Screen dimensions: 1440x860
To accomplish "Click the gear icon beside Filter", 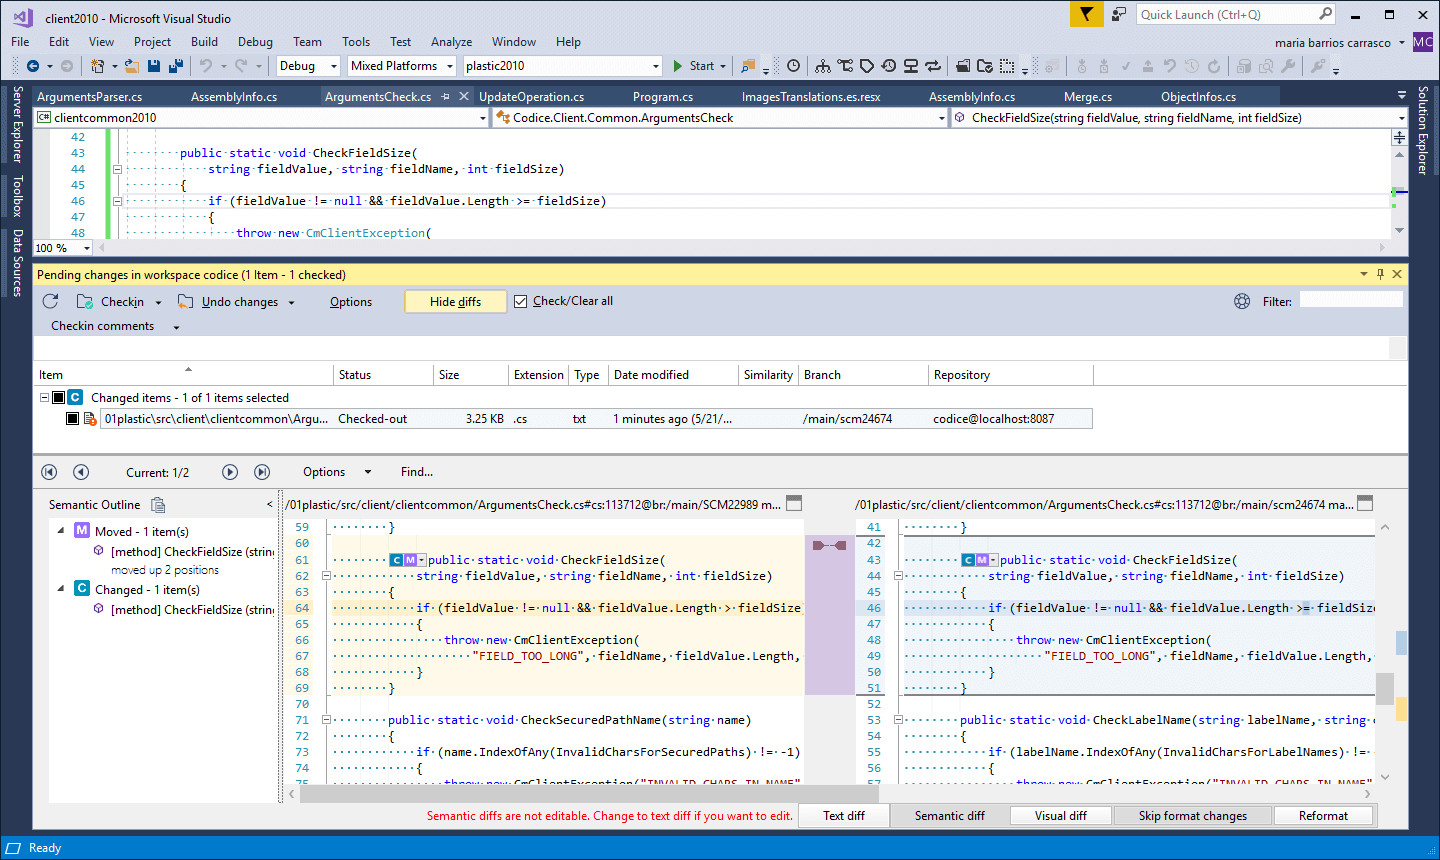I will click(1242, 301).
